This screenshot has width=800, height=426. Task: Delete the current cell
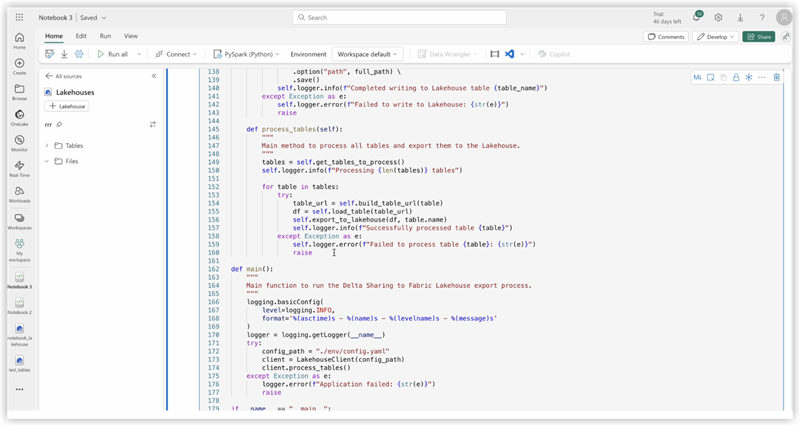777,78
